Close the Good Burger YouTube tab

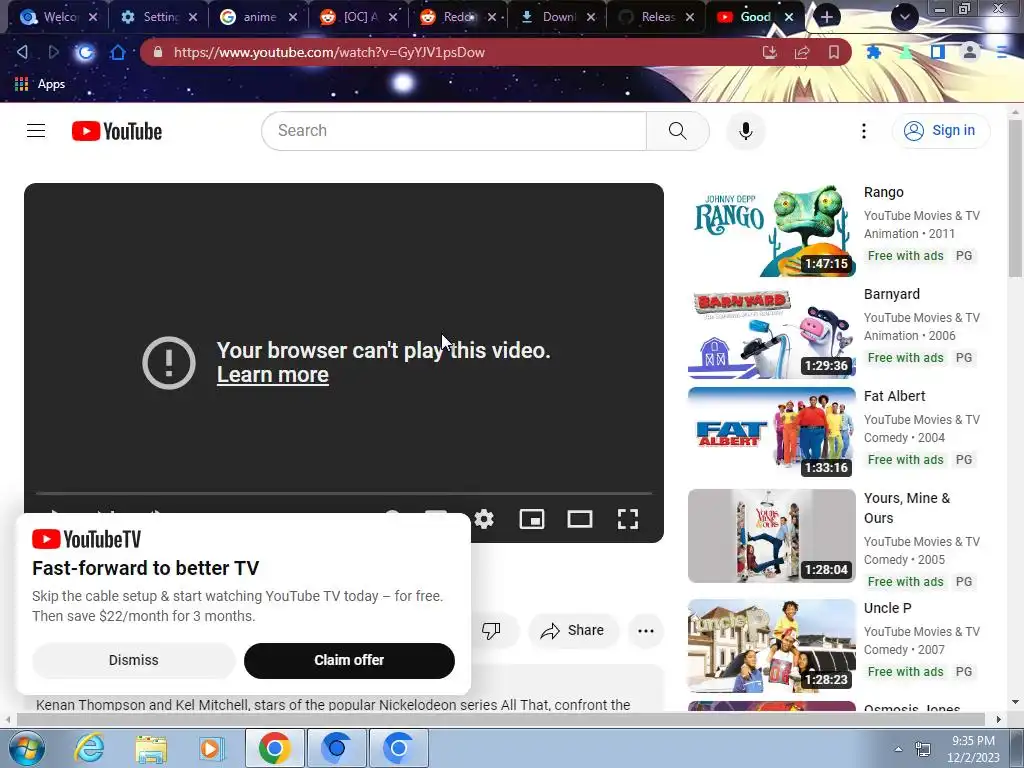pyautogui.click(x=789, y=17)
